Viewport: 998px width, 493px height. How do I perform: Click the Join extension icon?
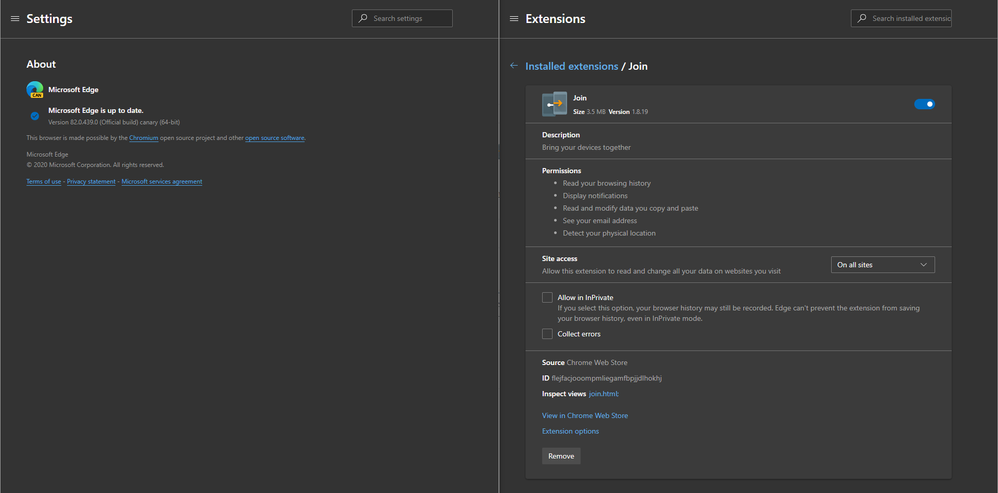[x=554, y=104]
